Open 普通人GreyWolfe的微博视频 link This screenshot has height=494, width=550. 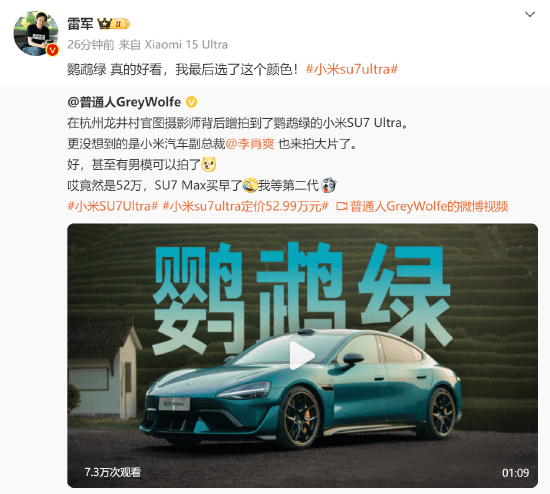tap(429, 206)
